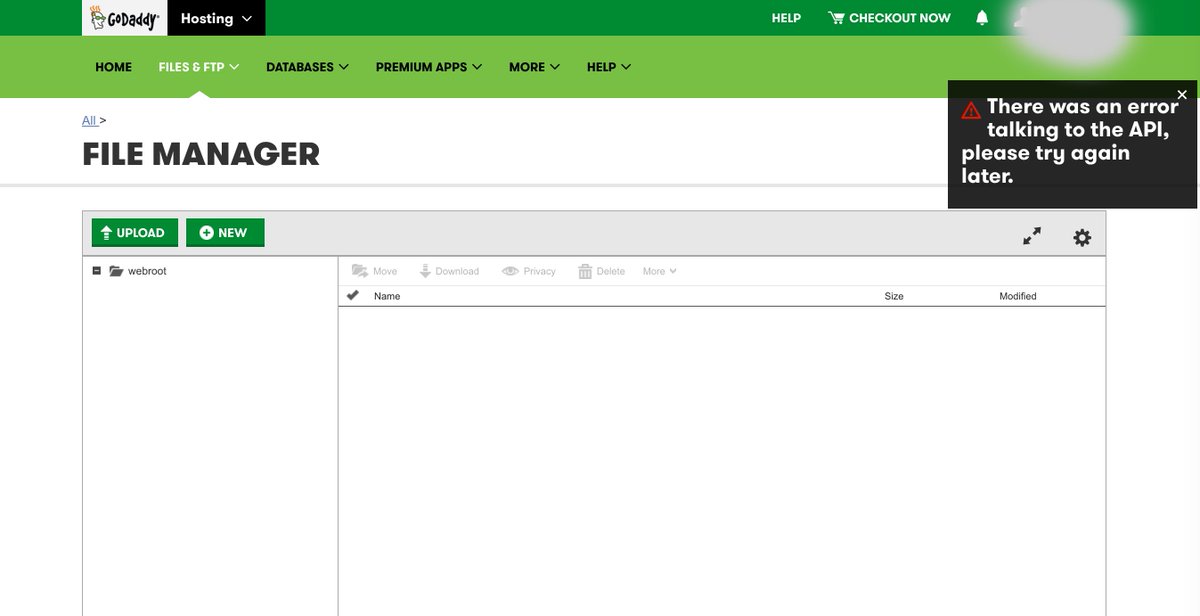
Task: Open the More actions dropdown
Action: pyautogui.click(x=660, y=271)
